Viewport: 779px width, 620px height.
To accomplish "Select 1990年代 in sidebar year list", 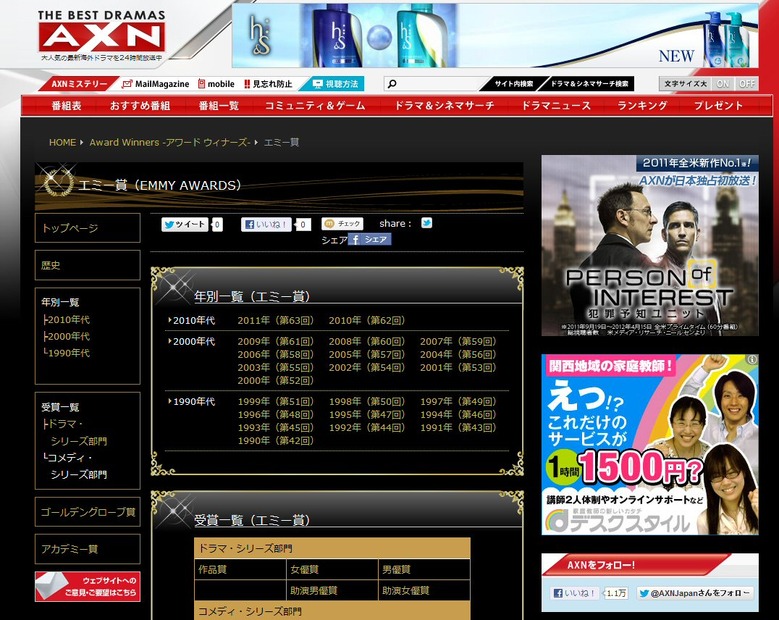I will click(x=68, y=353).
